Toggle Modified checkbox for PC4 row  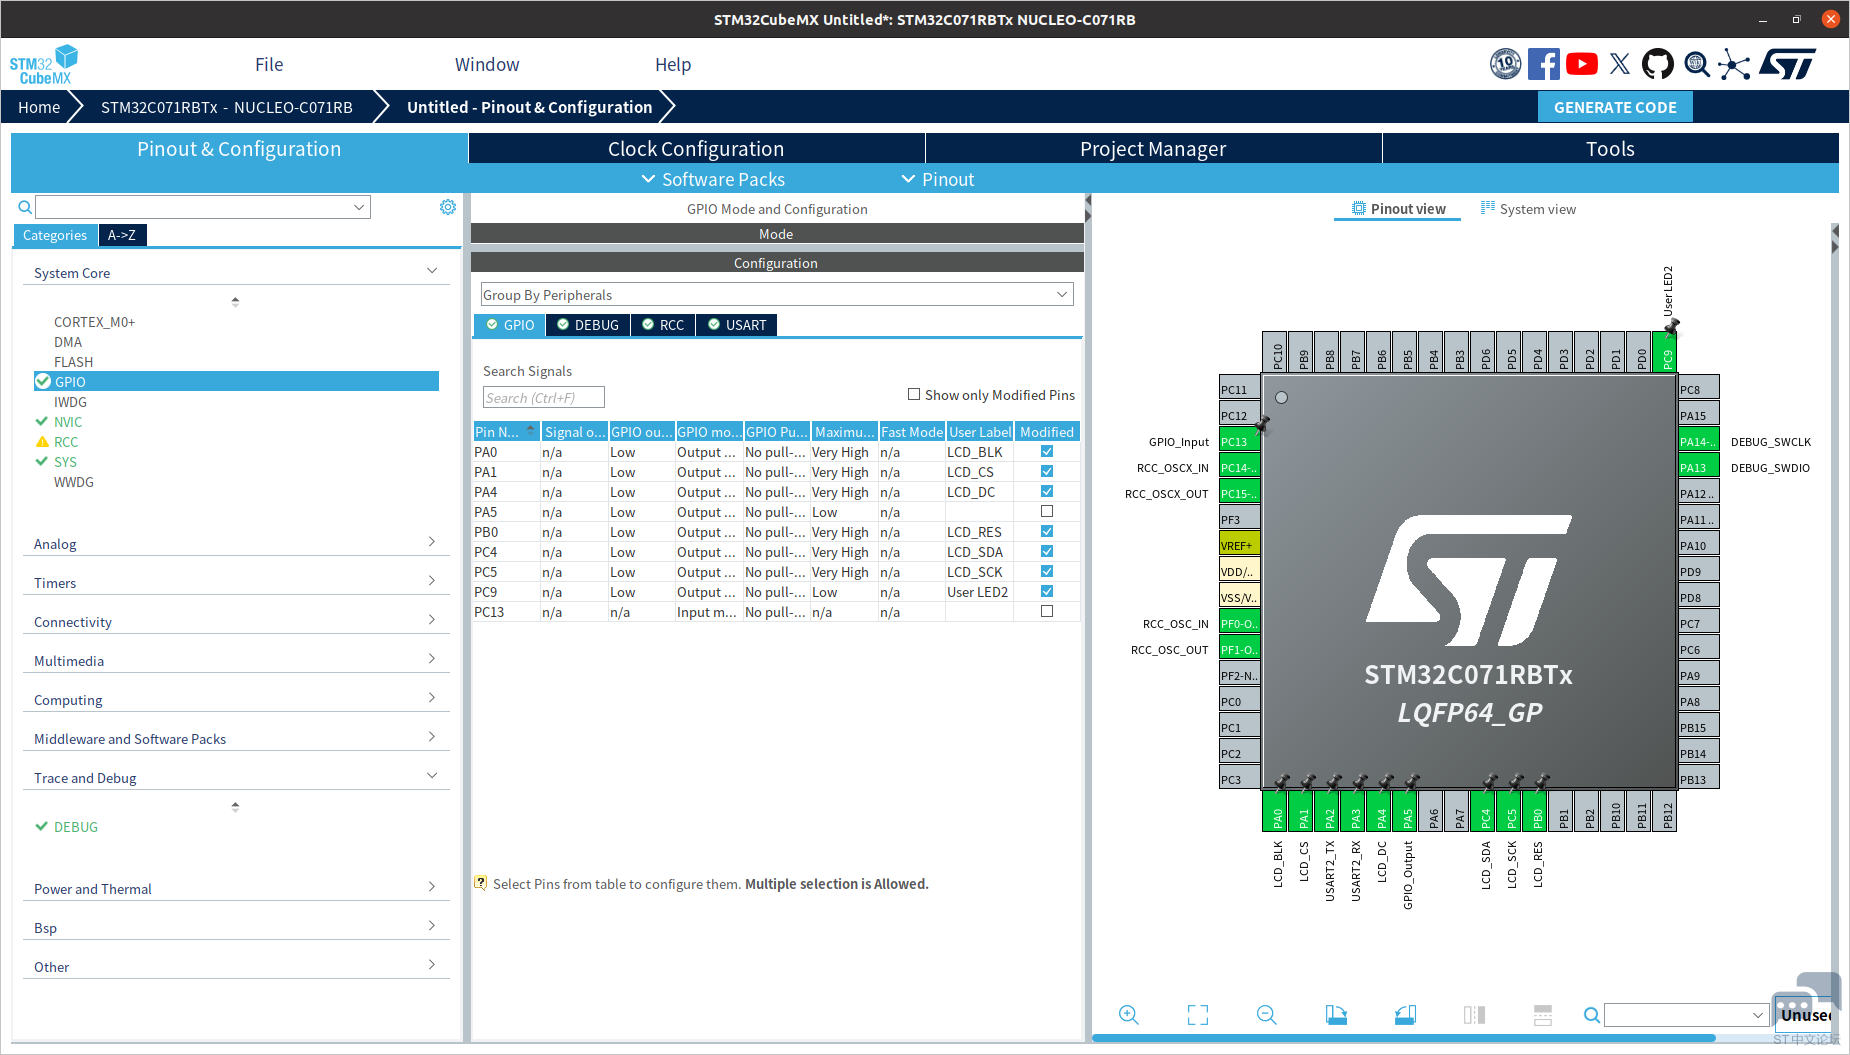point(1047,551)
